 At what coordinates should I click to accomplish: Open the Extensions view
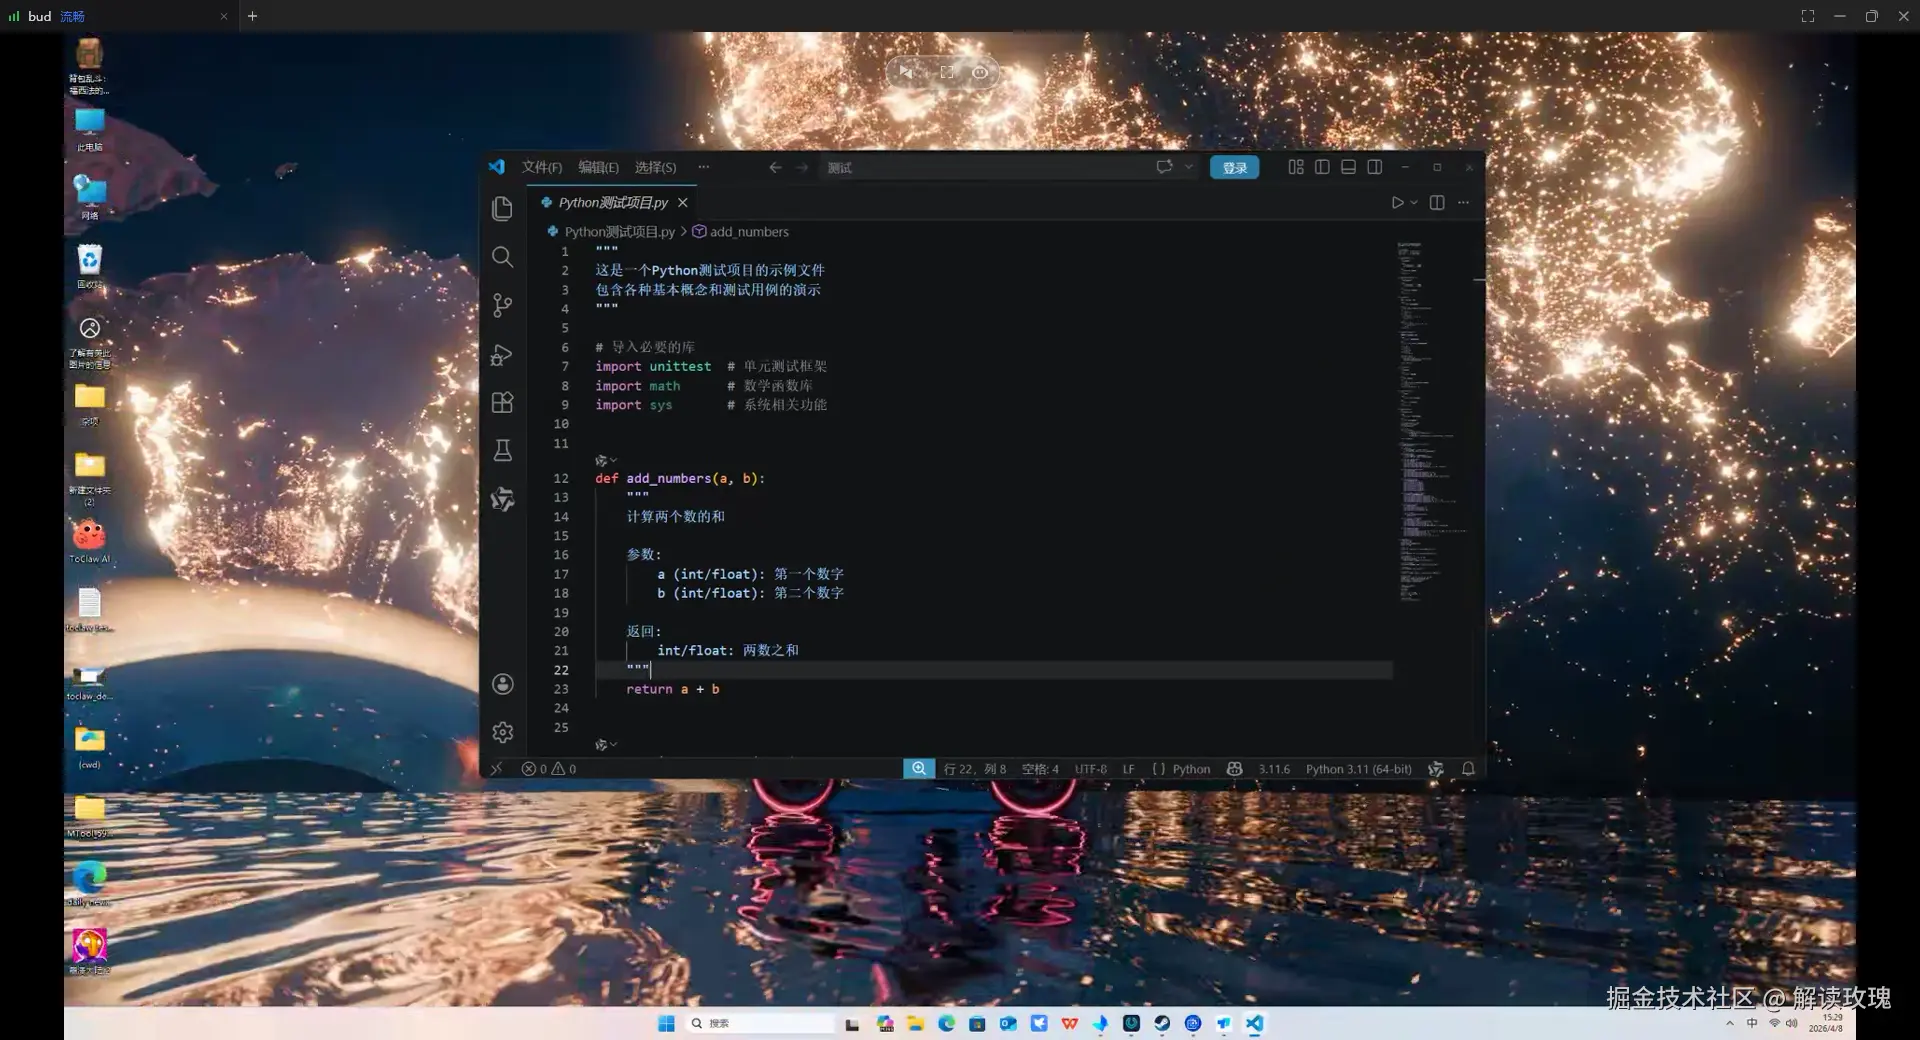pyautogui.click(x=502, y=402)
